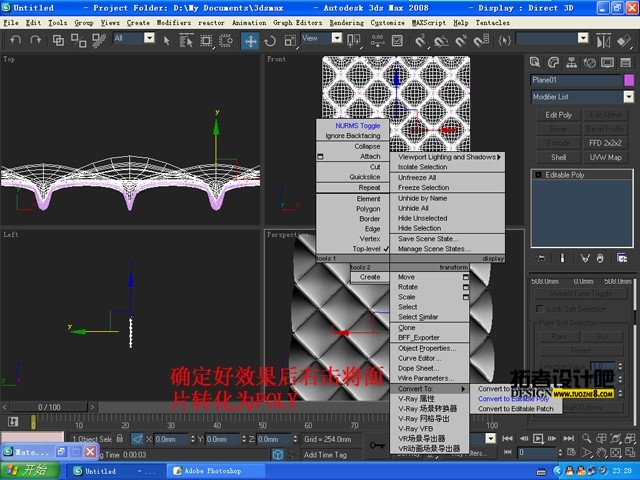Viewport: 640px width, 480px height.
Task: Click UVW Map modifier button
Action: coord(605,158)
